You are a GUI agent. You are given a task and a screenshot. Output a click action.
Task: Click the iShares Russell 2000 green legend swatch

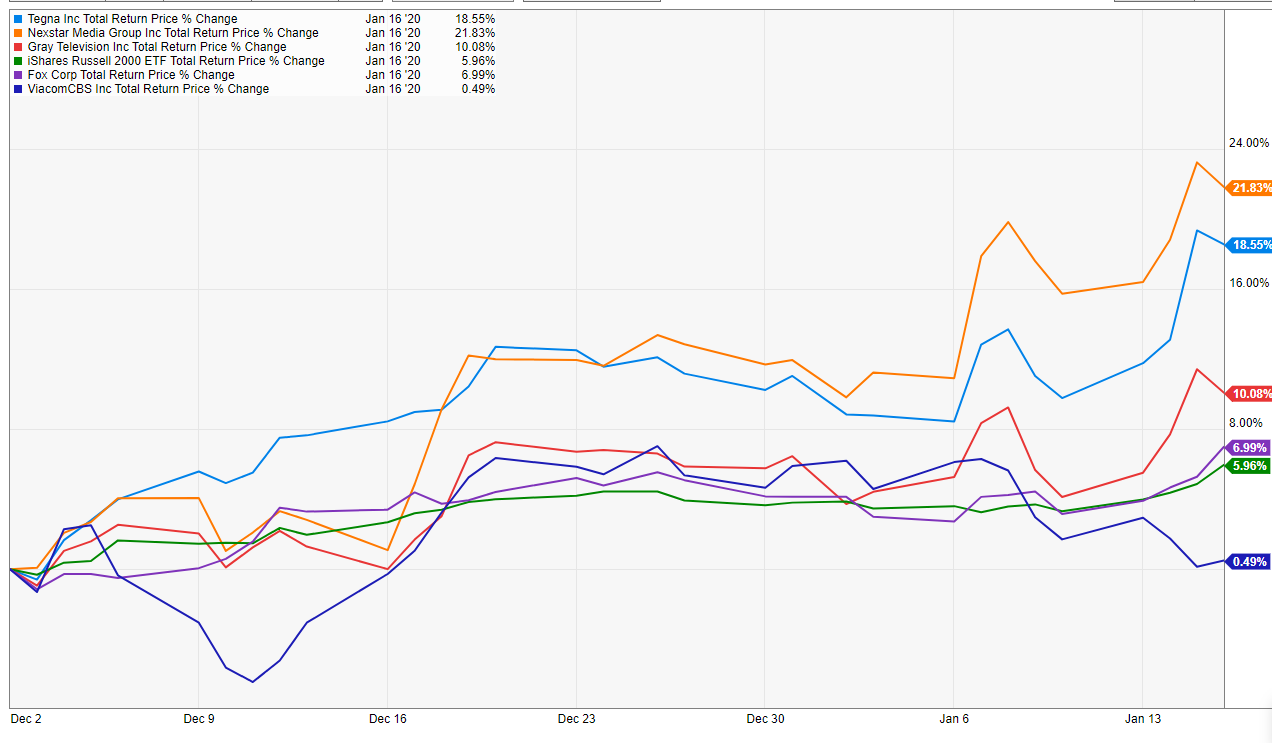(17, 61)
